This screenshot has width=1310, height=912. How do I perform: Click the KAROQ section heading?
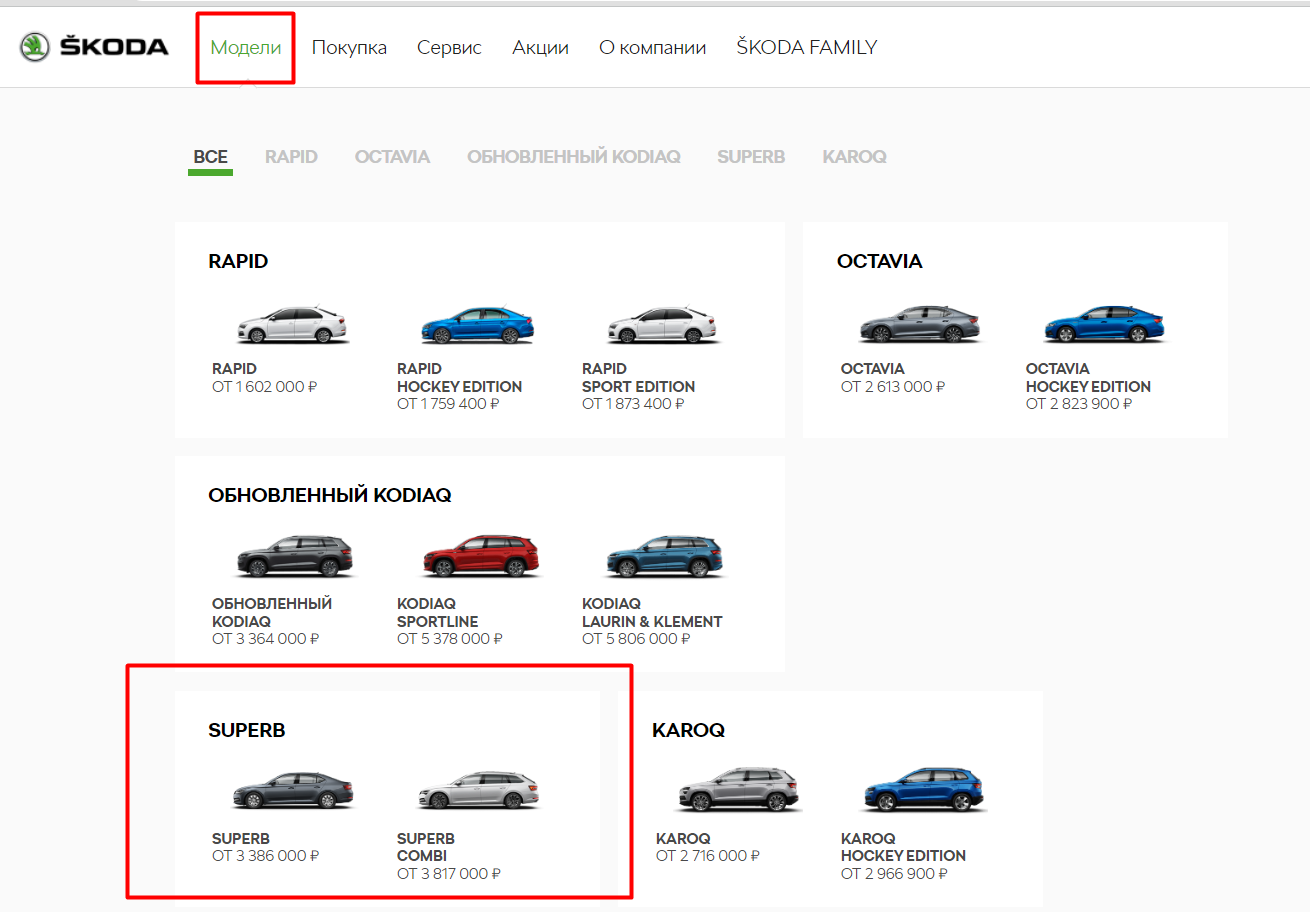[688, 731]
